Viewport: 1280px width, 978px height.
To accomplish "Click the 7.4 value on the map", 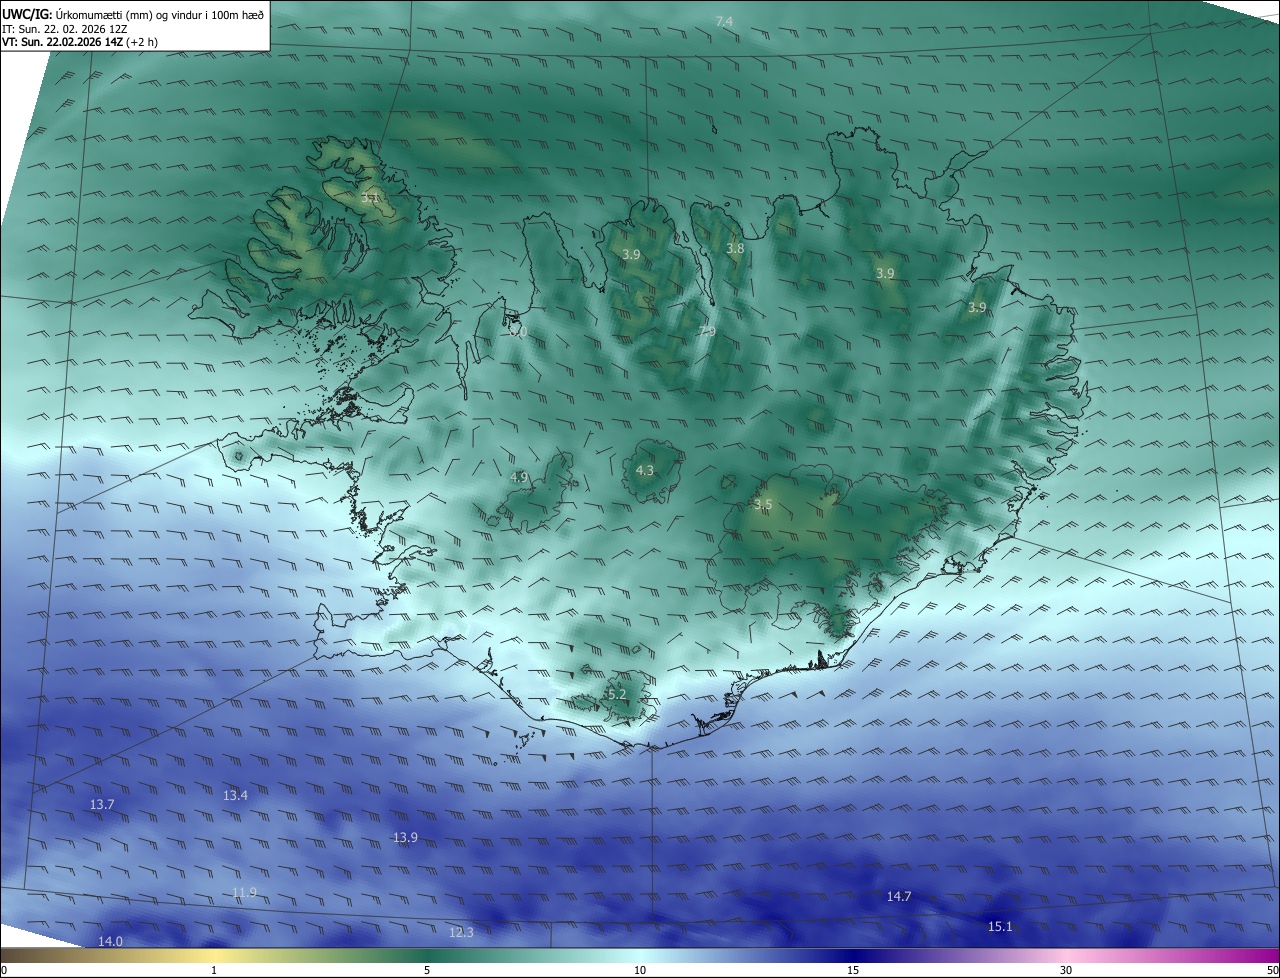I will (725, 22).
